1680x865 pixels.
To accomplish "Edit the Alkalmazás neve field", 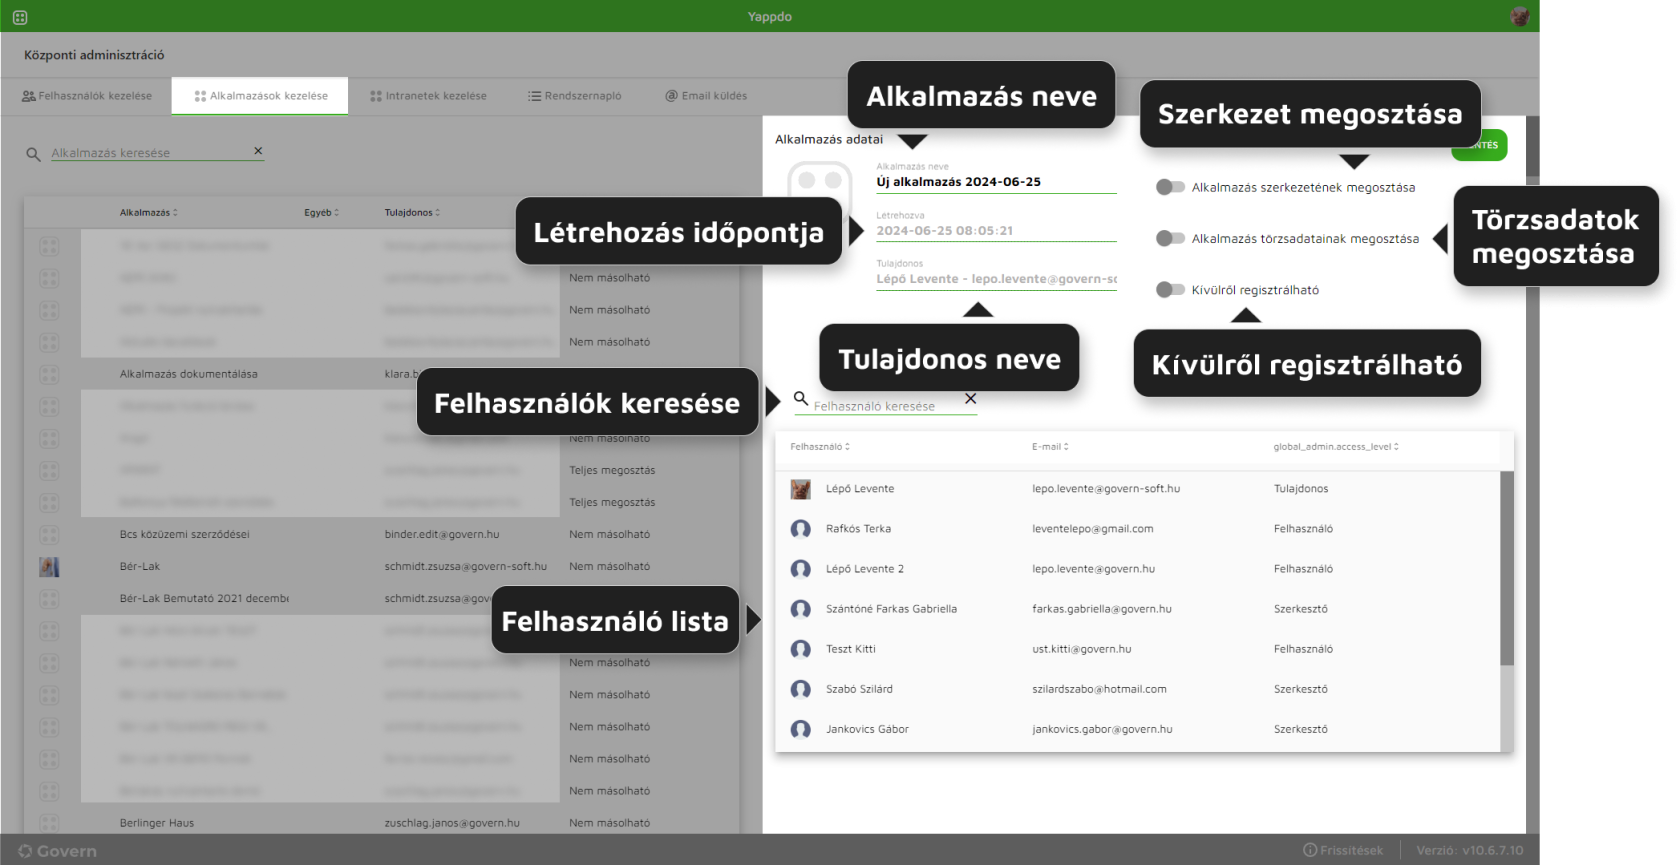I will (996, 182).
